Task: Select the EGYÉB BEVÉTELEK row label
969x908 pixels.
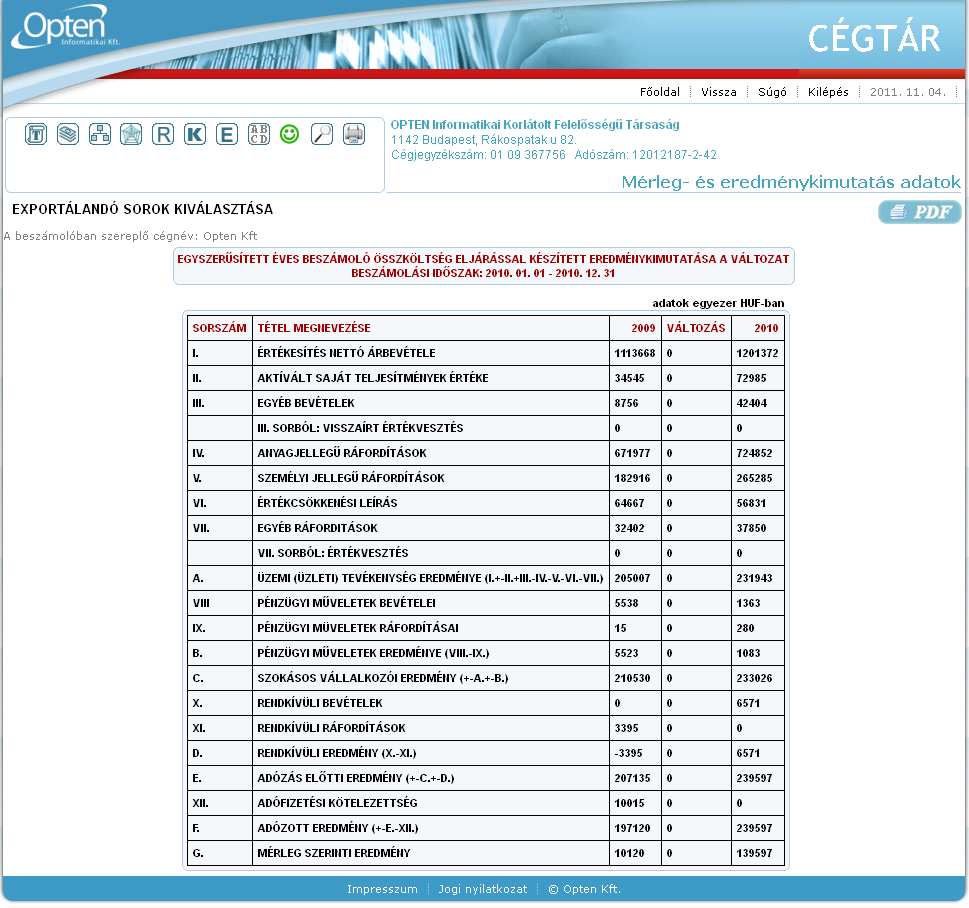Action: 306,403
